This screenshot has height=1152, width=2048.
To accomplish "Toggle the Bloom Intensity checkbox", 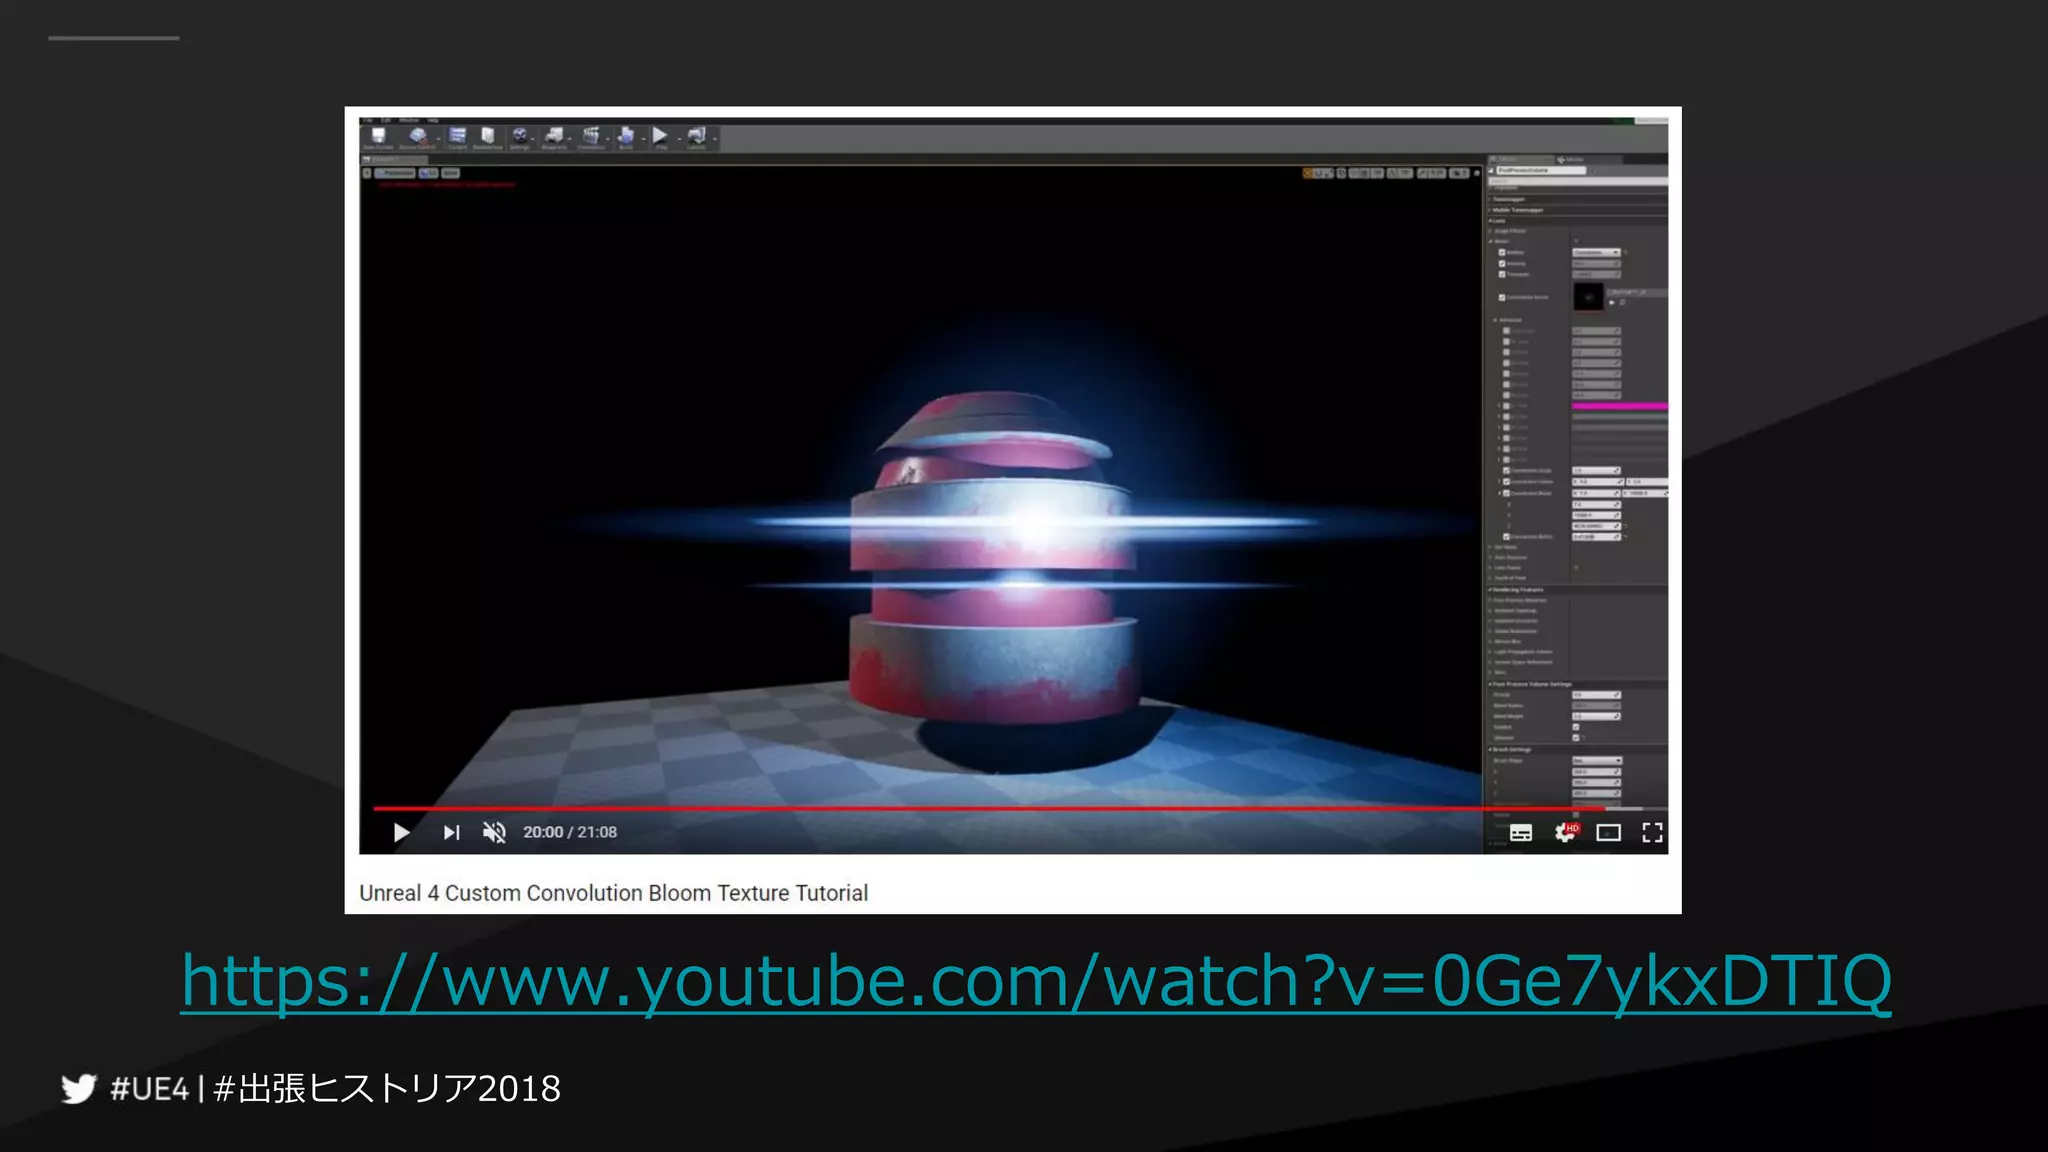I will click(1502, 263).
